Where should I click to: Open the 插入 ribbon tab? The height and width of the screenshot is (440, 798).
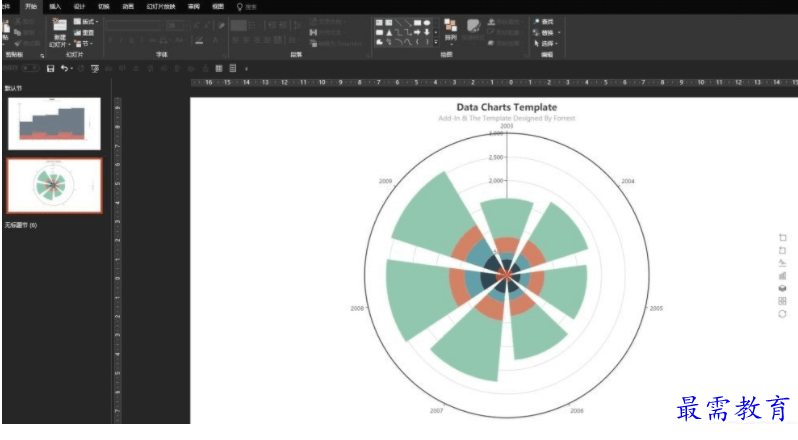point(55,6)
